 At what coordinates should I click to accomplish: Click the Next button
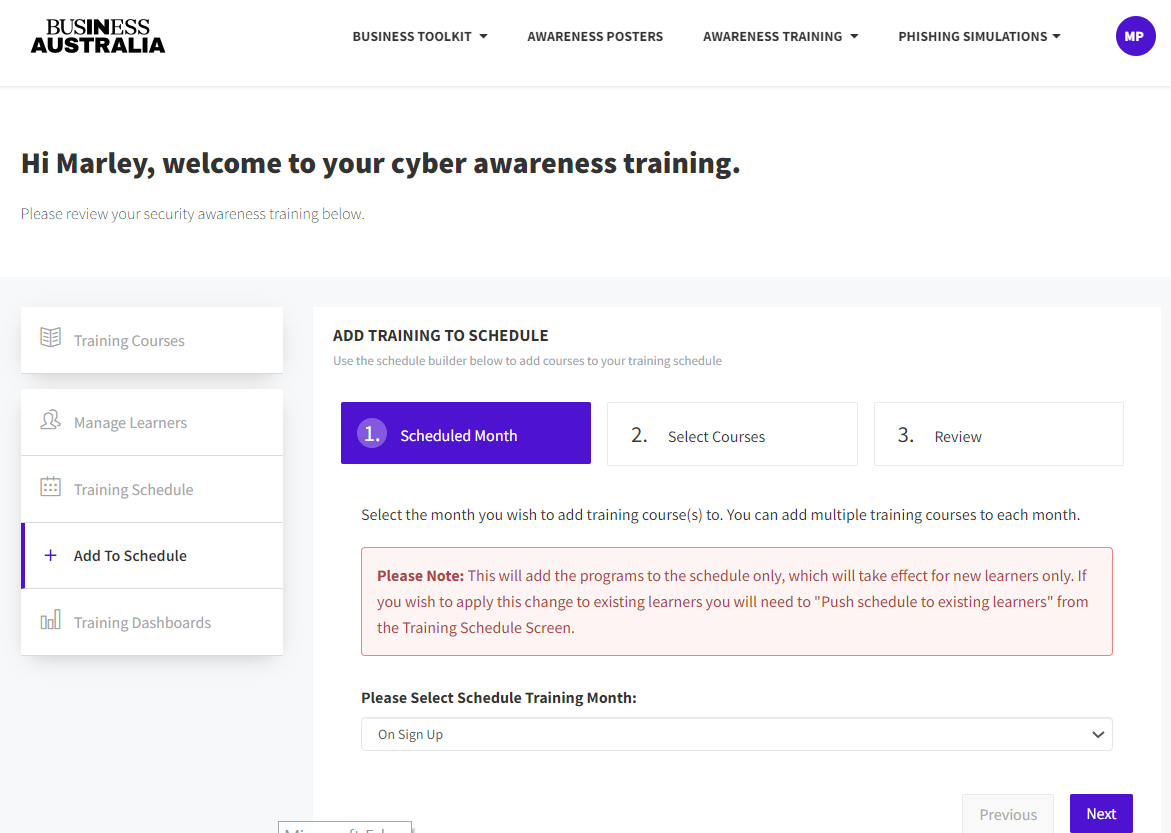pos(1101,813)
